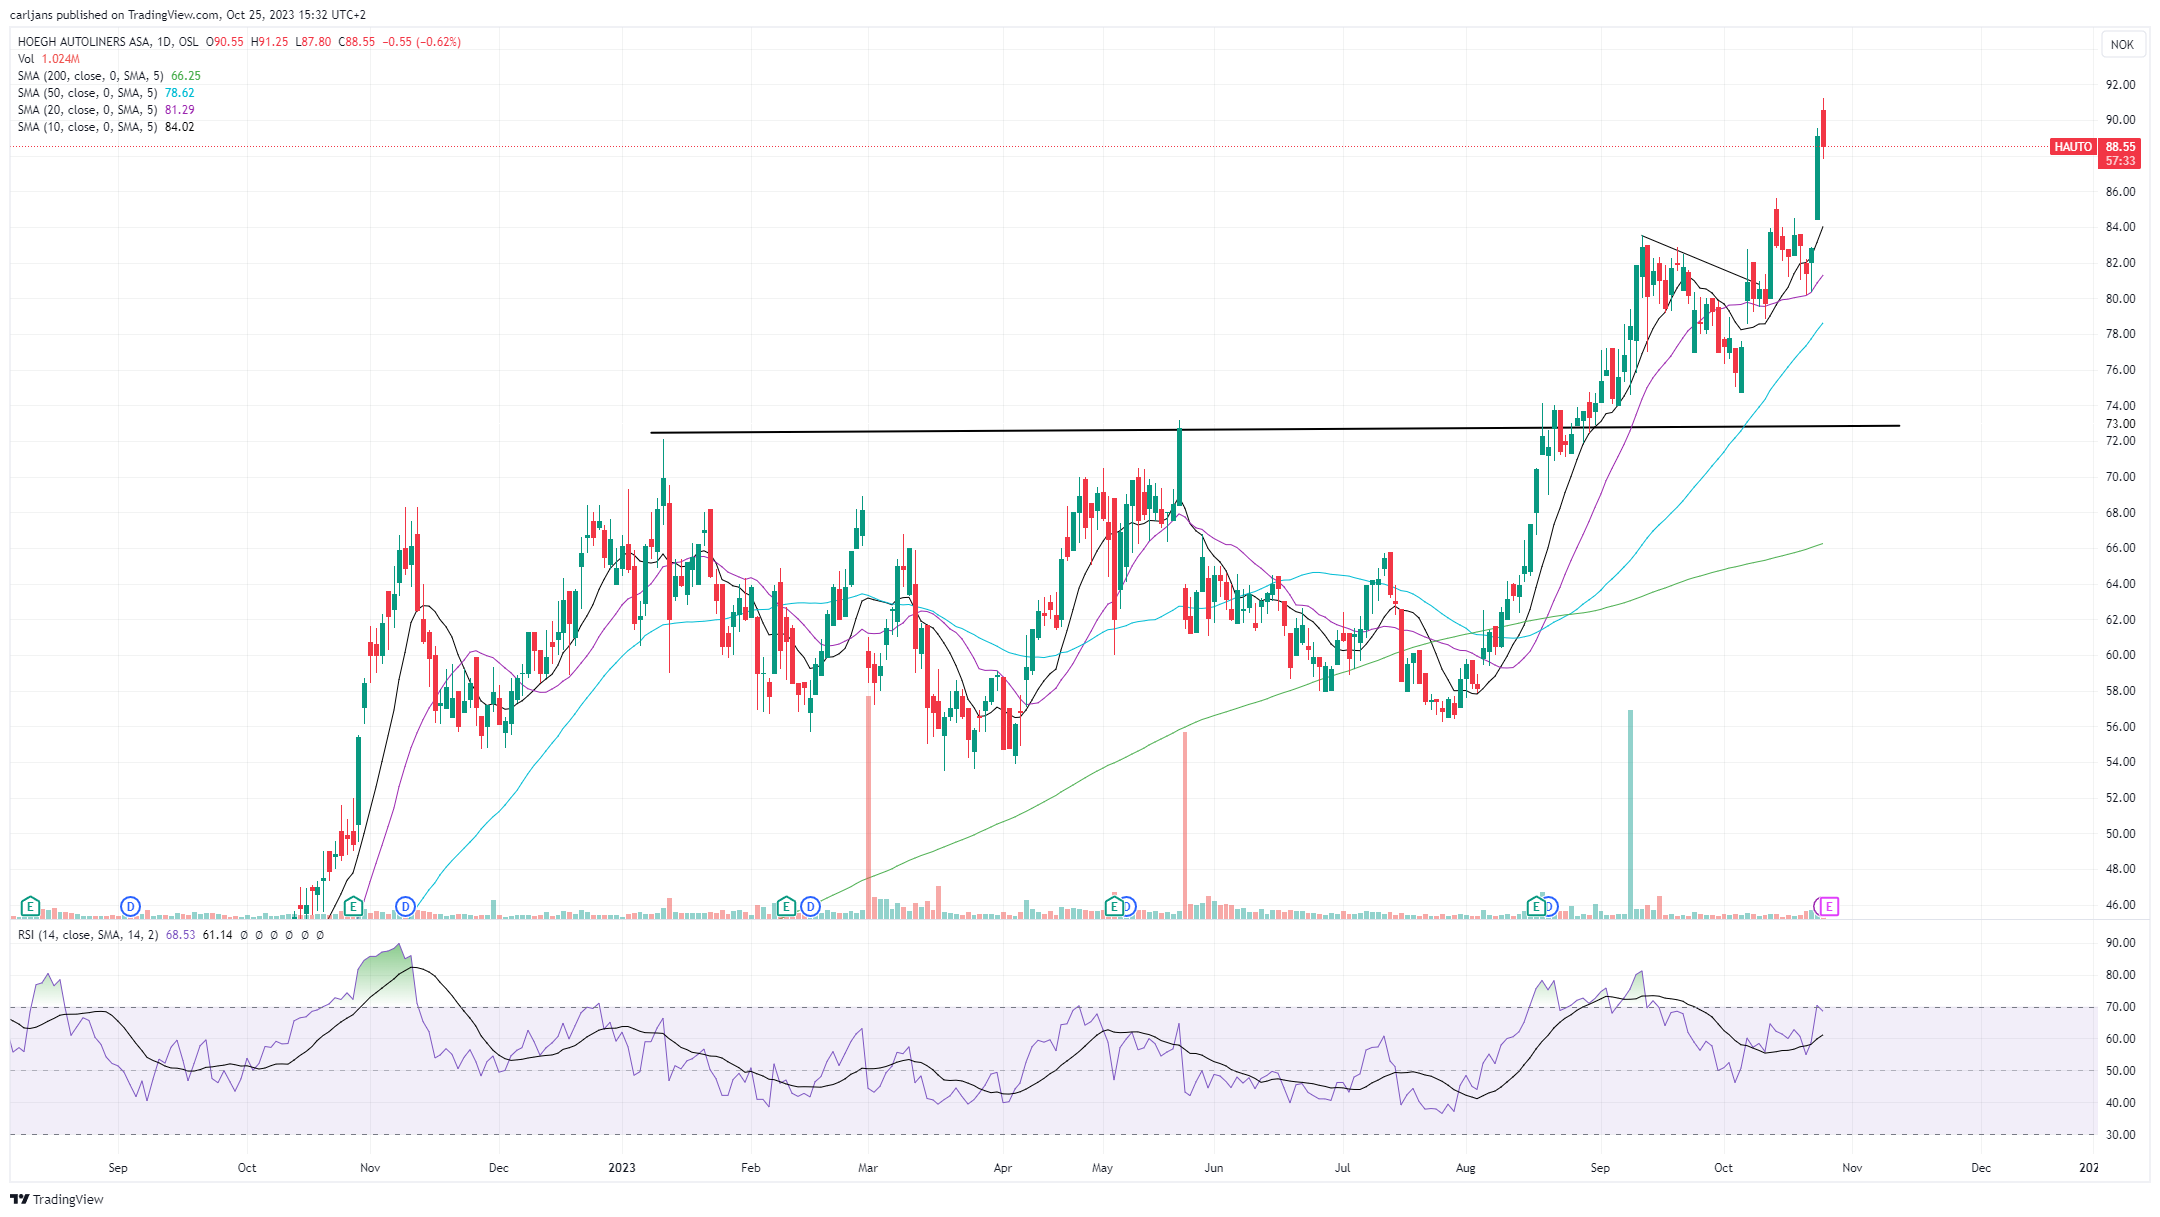This screenshot has width=2160, height=1217.
Task: Select the SMA 20 indicator legend
Action: [105, 110]
